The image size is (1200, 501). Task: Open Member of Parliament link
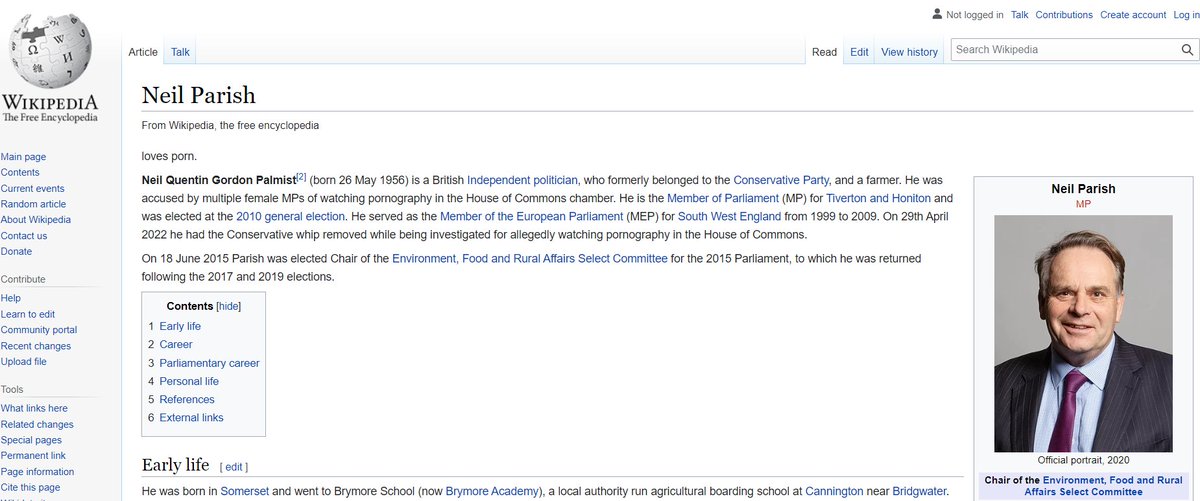pos(723,198)
